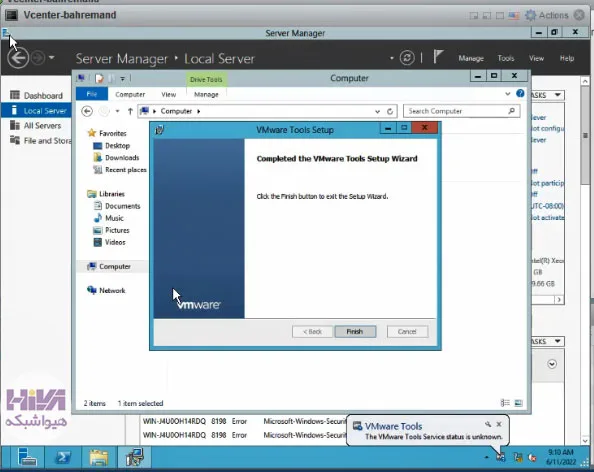The height and width of the screenshot is (472, 594).
Task: Click Cancel in VMware Tools Setup
Action: click(407, 331)
